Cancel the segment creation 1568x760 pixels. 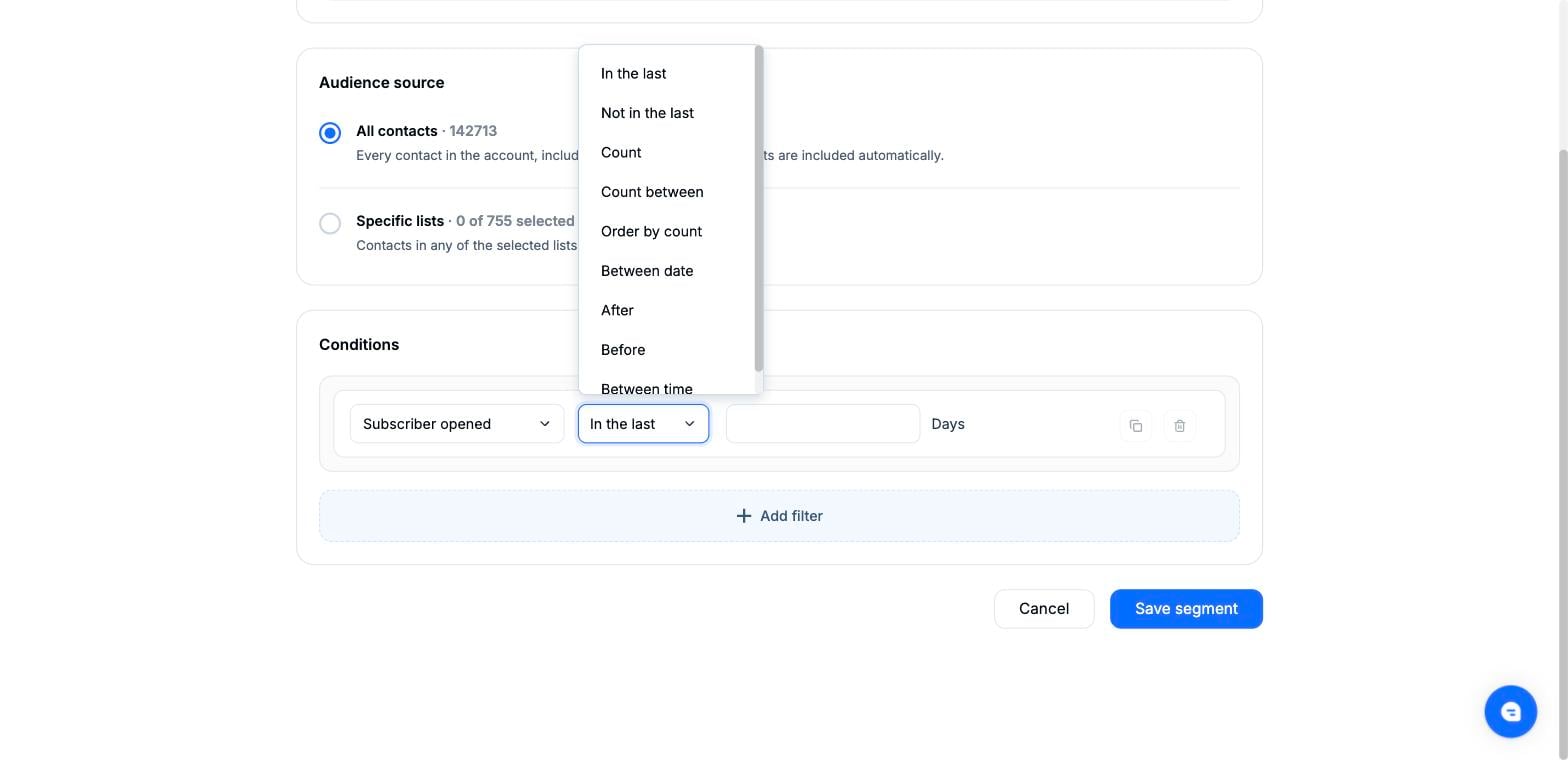point(1044,609)
